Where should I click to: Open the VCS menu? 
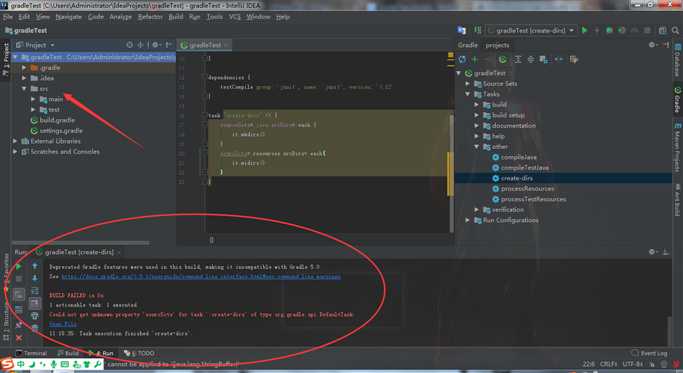235,17
